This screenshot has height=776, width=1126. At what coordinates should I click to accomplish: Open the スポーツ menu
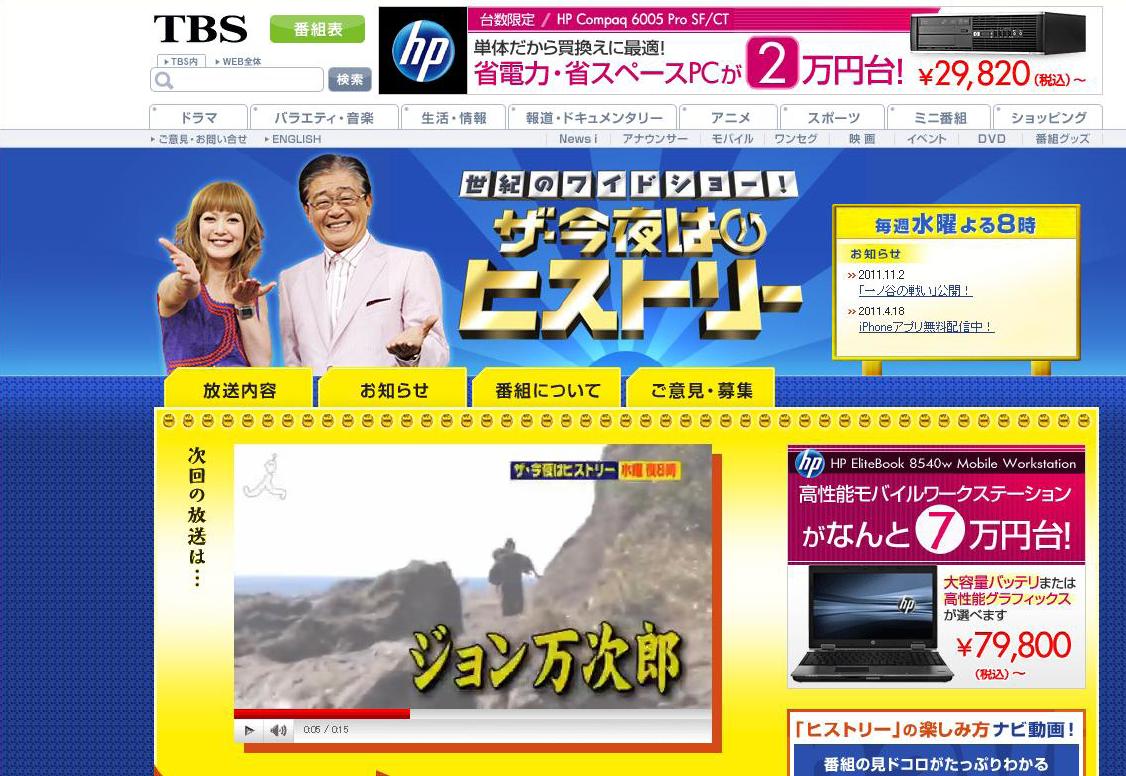pos(833,118)
